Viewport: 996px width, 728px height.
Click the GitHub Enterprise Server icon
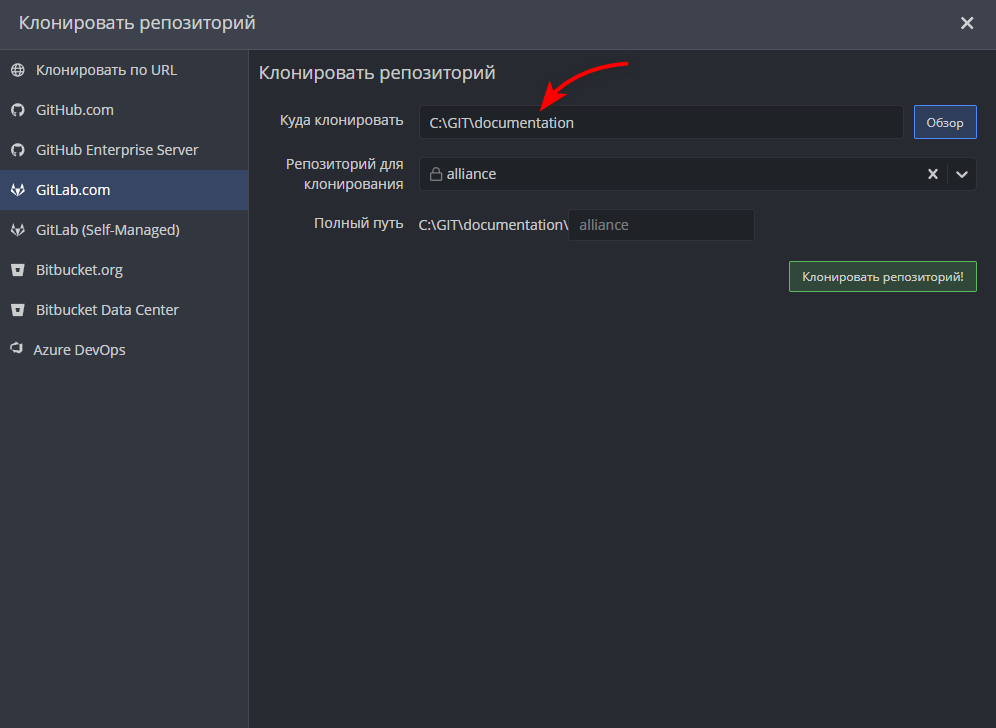pyautogui.click(x=16, y=149)
